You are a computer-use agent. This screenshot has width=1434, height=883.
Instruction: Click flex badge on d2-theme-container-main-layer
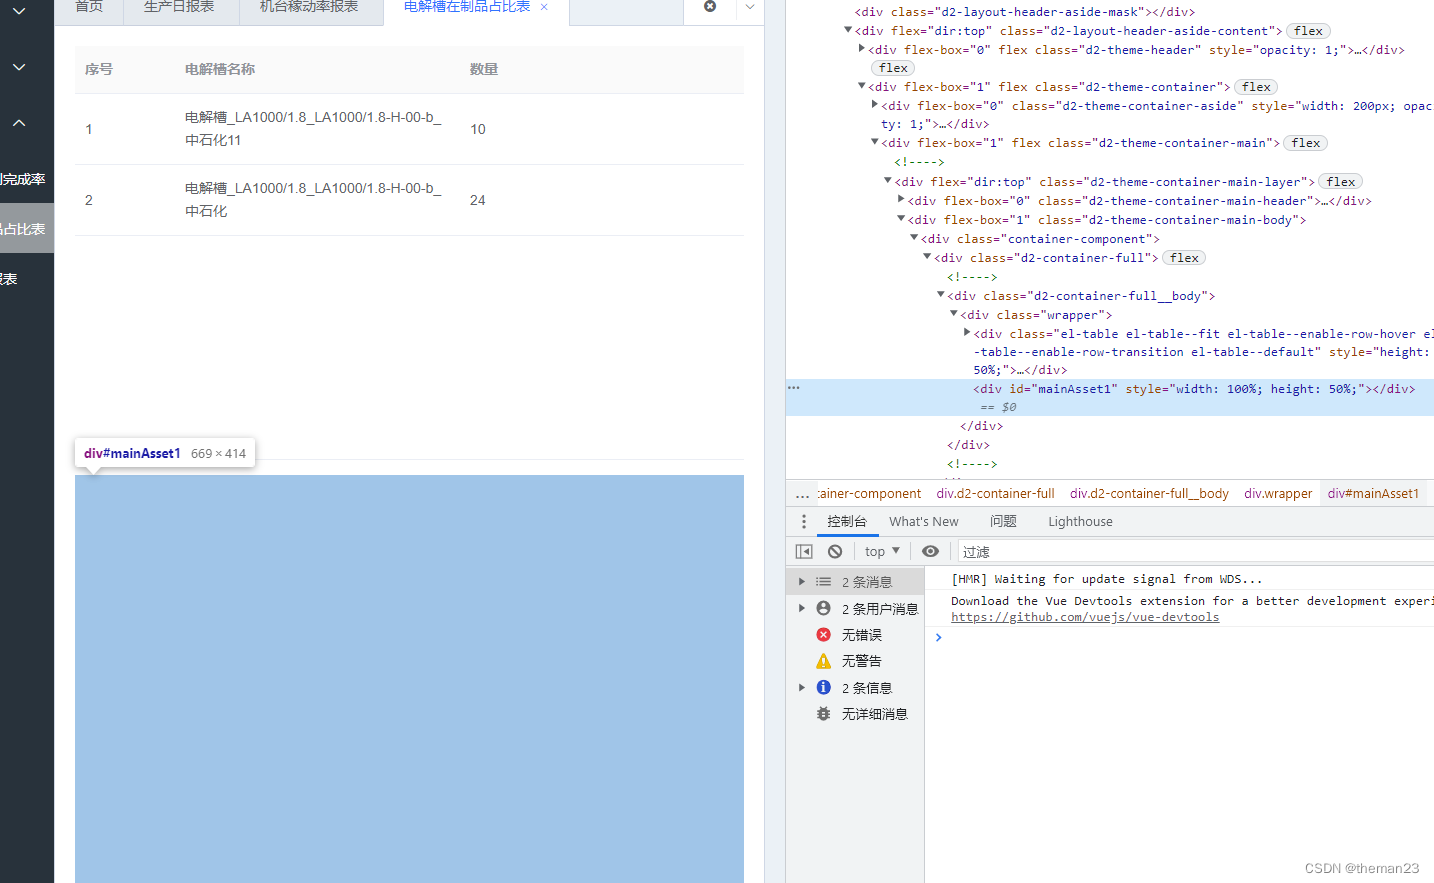click(1341, 182)
